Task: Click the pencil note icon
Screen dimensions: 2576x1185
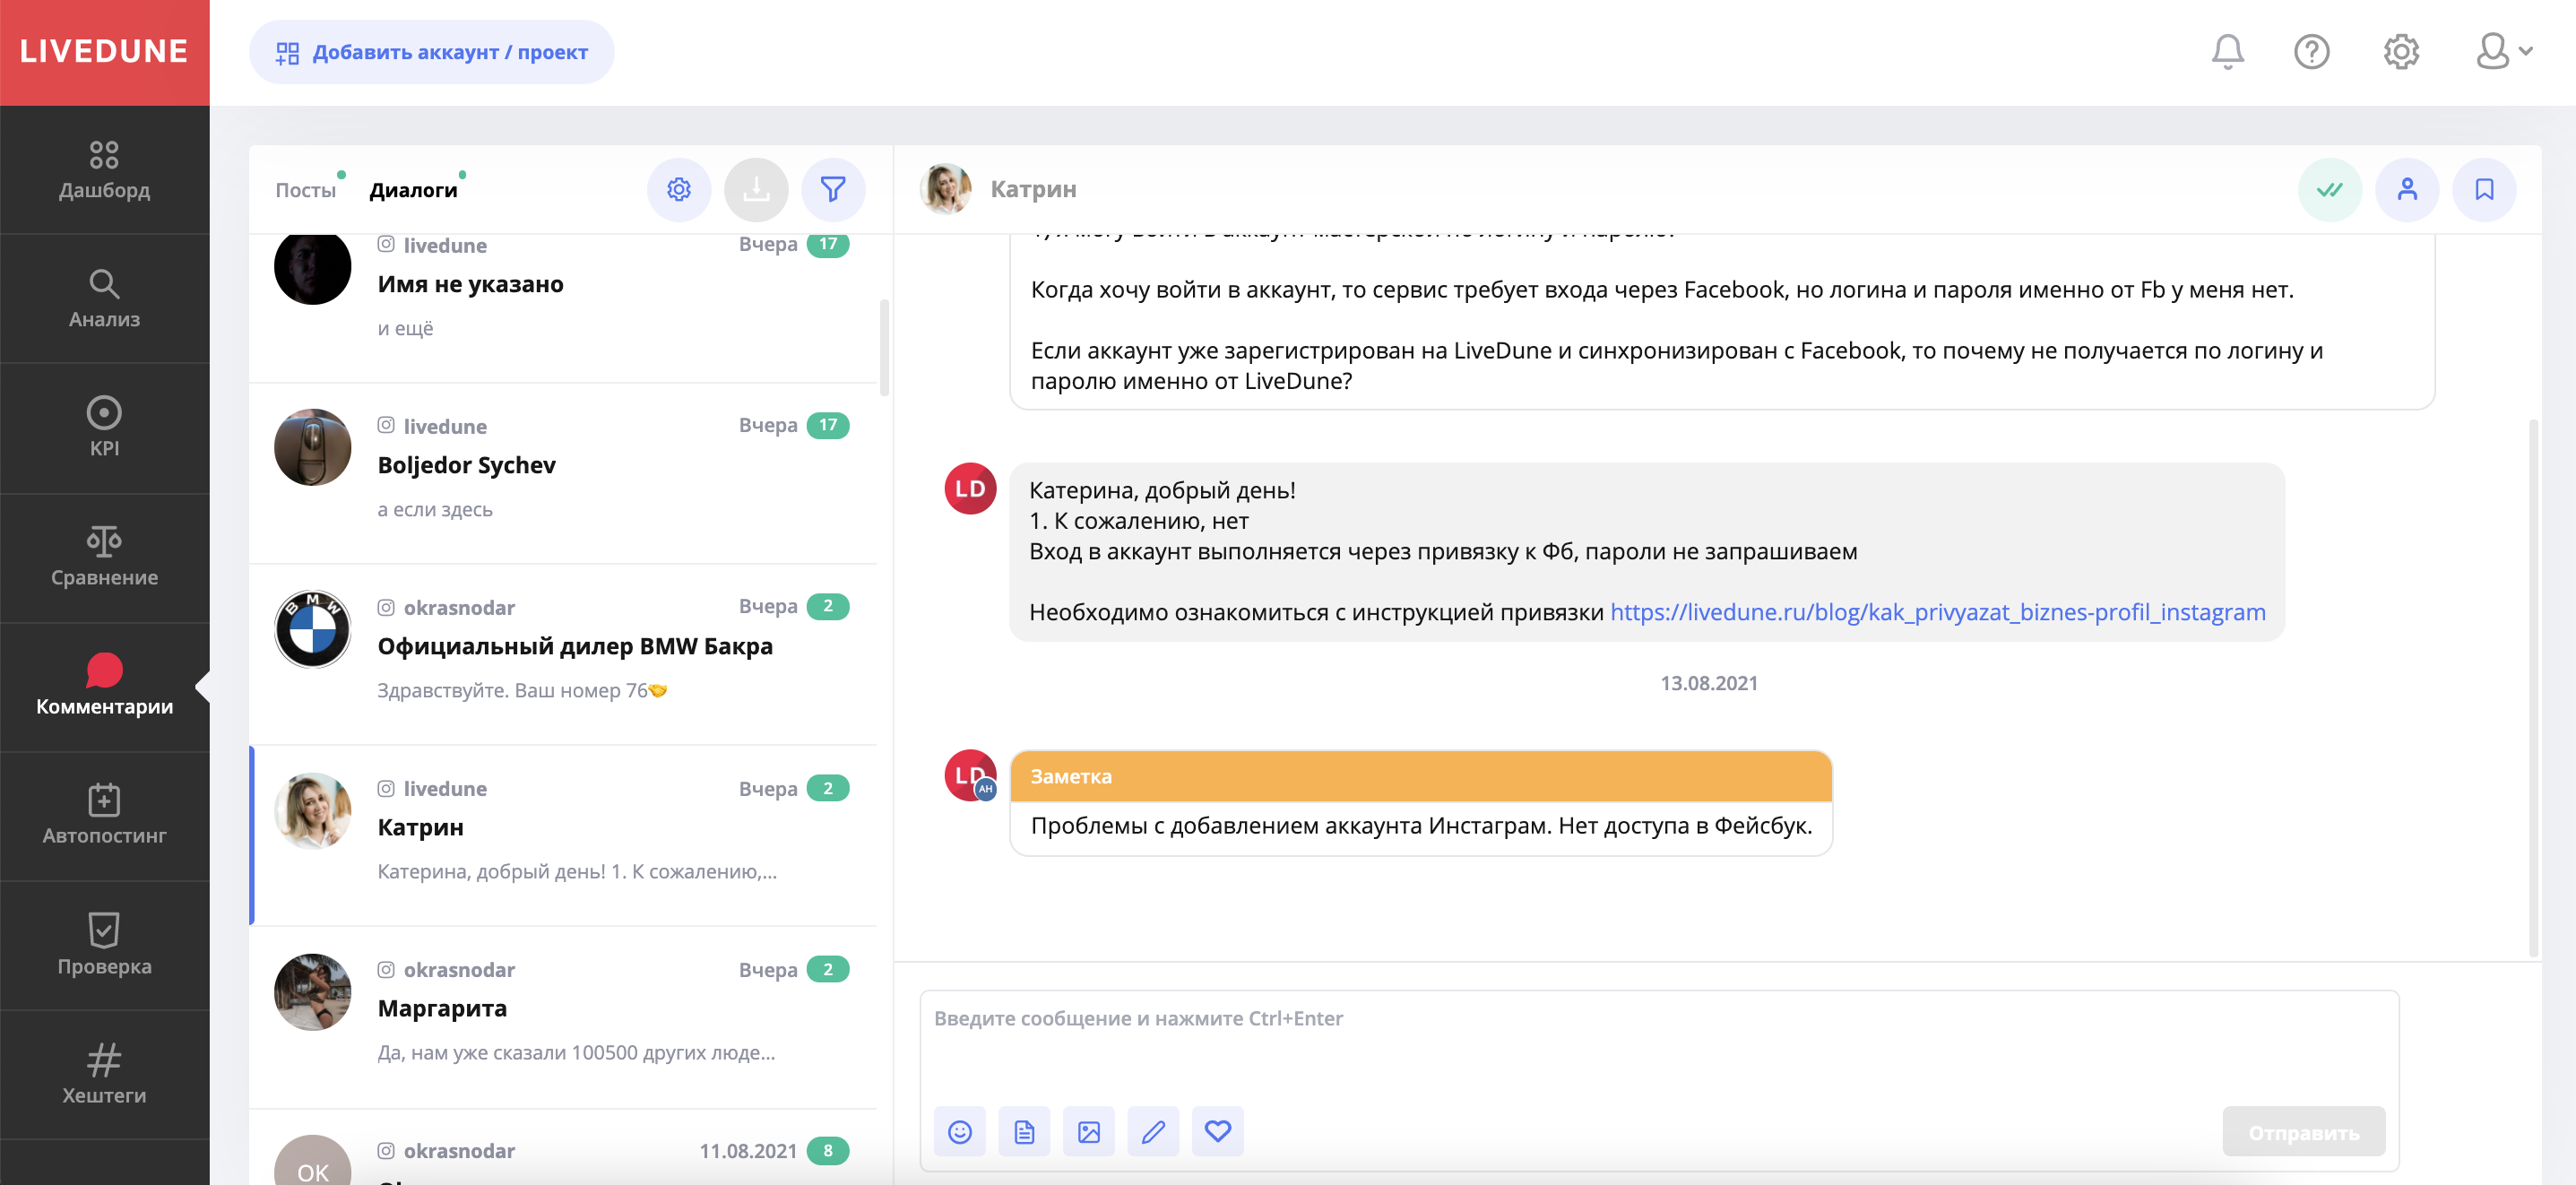Action: (x=1153, y=1131)
